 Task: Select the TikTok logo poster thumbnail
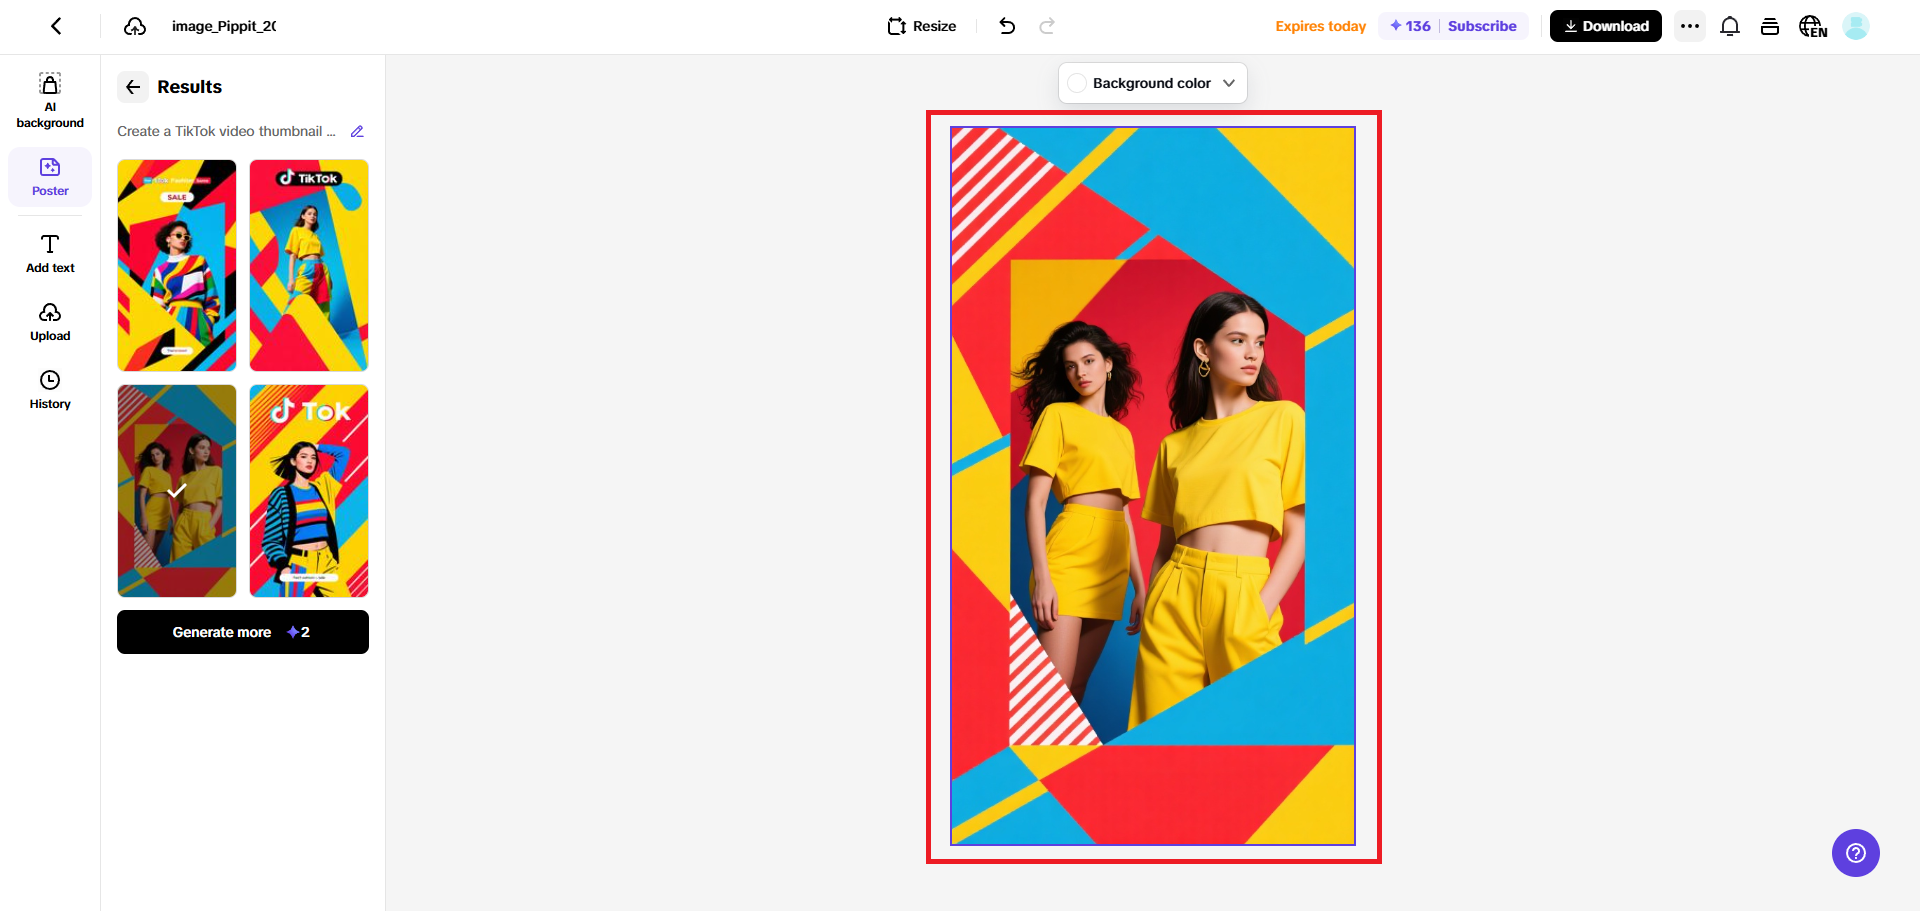pos(308,265)
